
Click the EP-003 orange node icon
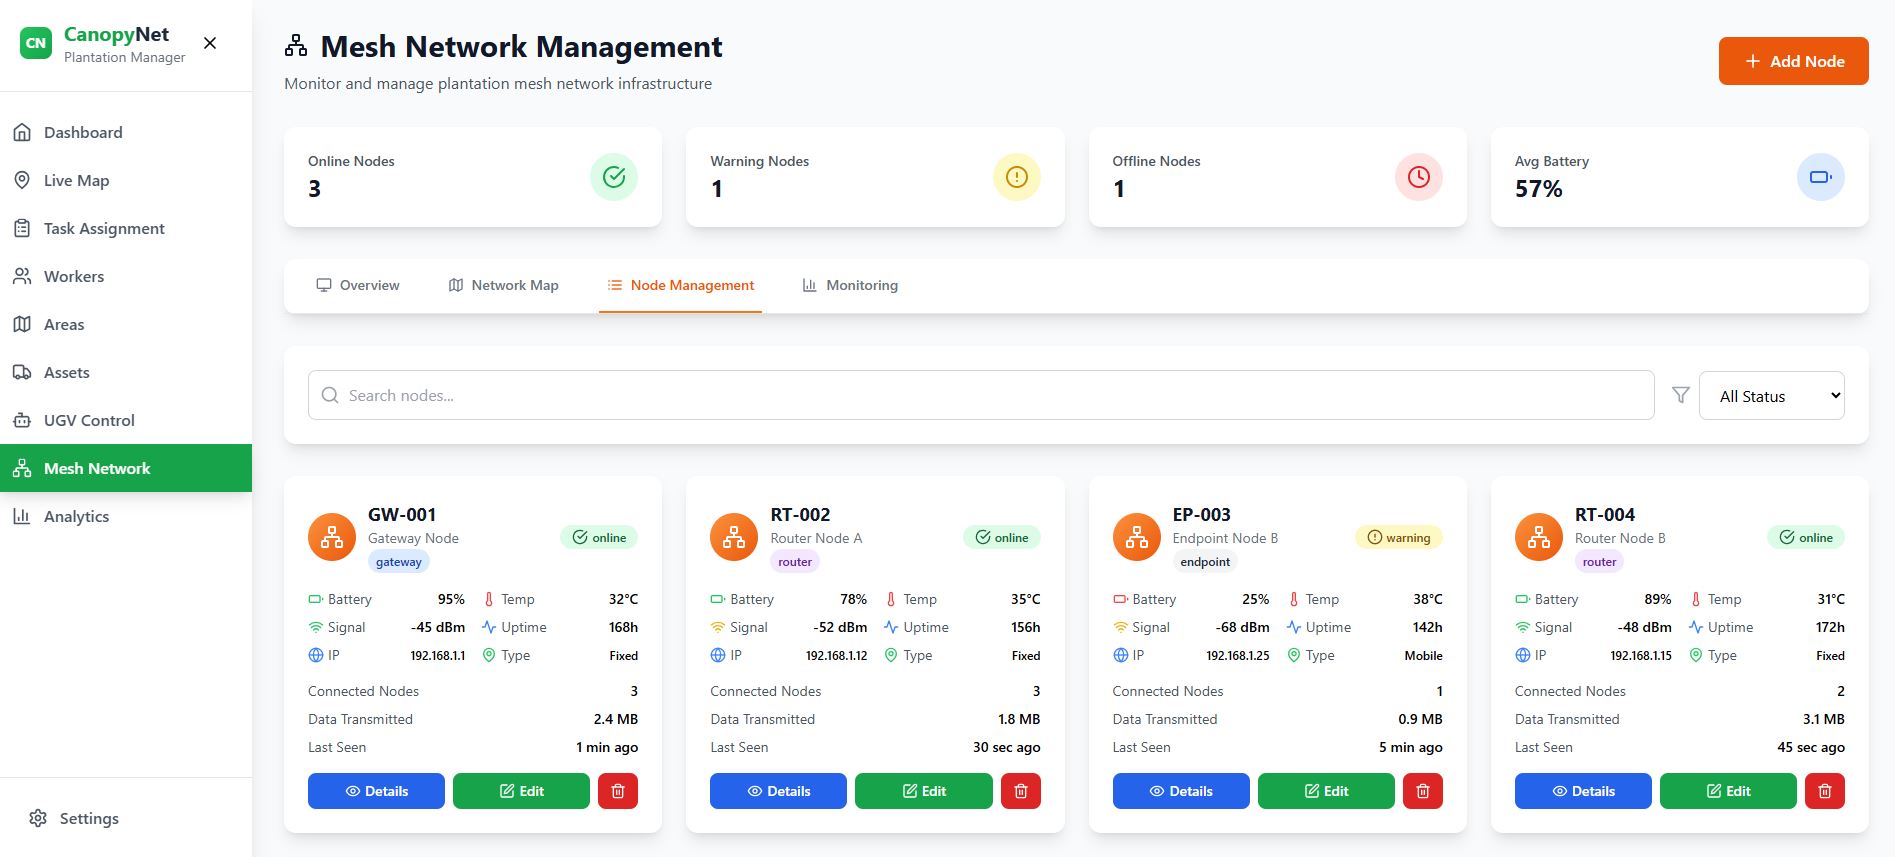[1137, 538]
